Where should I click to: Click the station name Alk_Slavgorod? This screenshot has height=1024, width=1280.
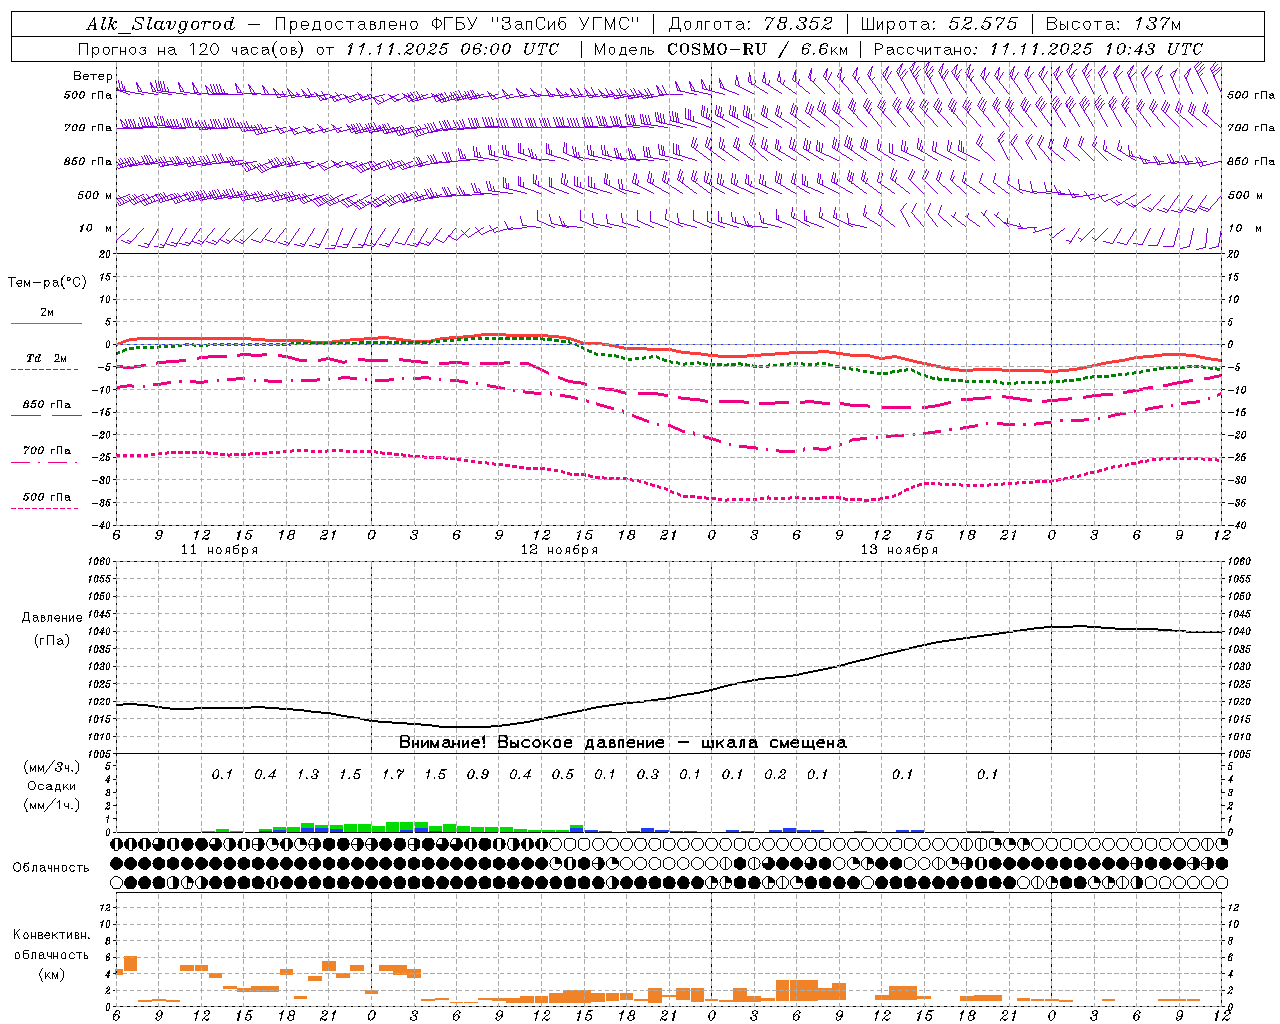tap(161, 24)
